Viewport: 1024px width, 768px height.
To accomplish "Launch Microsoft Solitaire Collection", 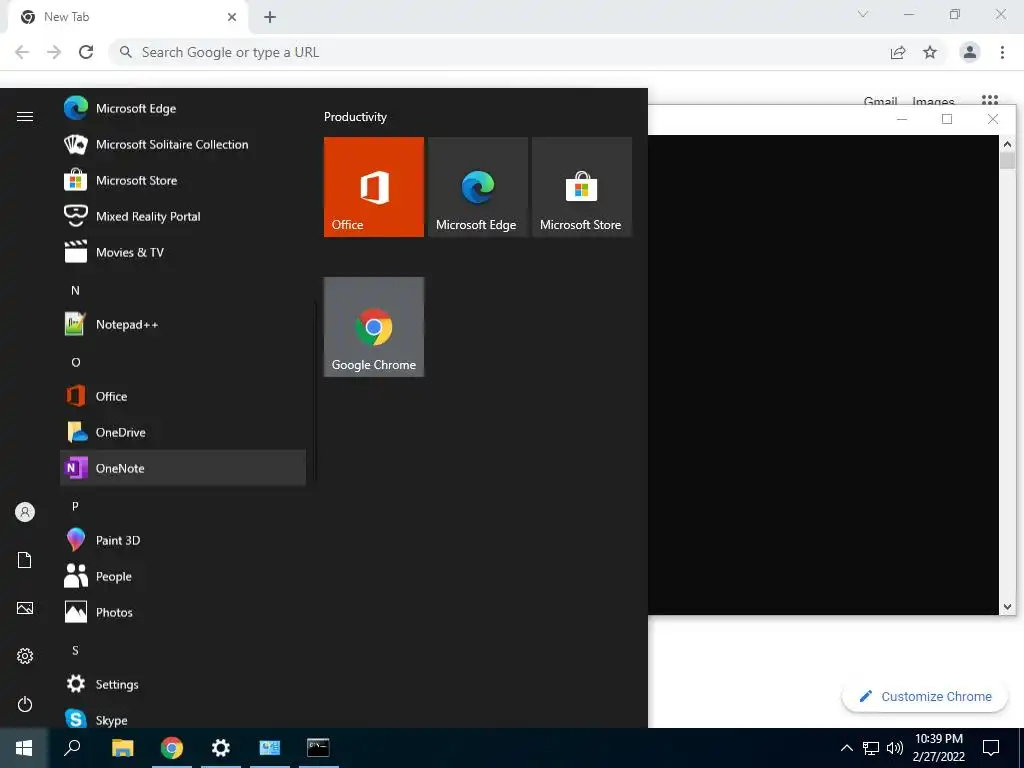I will 183,144.
